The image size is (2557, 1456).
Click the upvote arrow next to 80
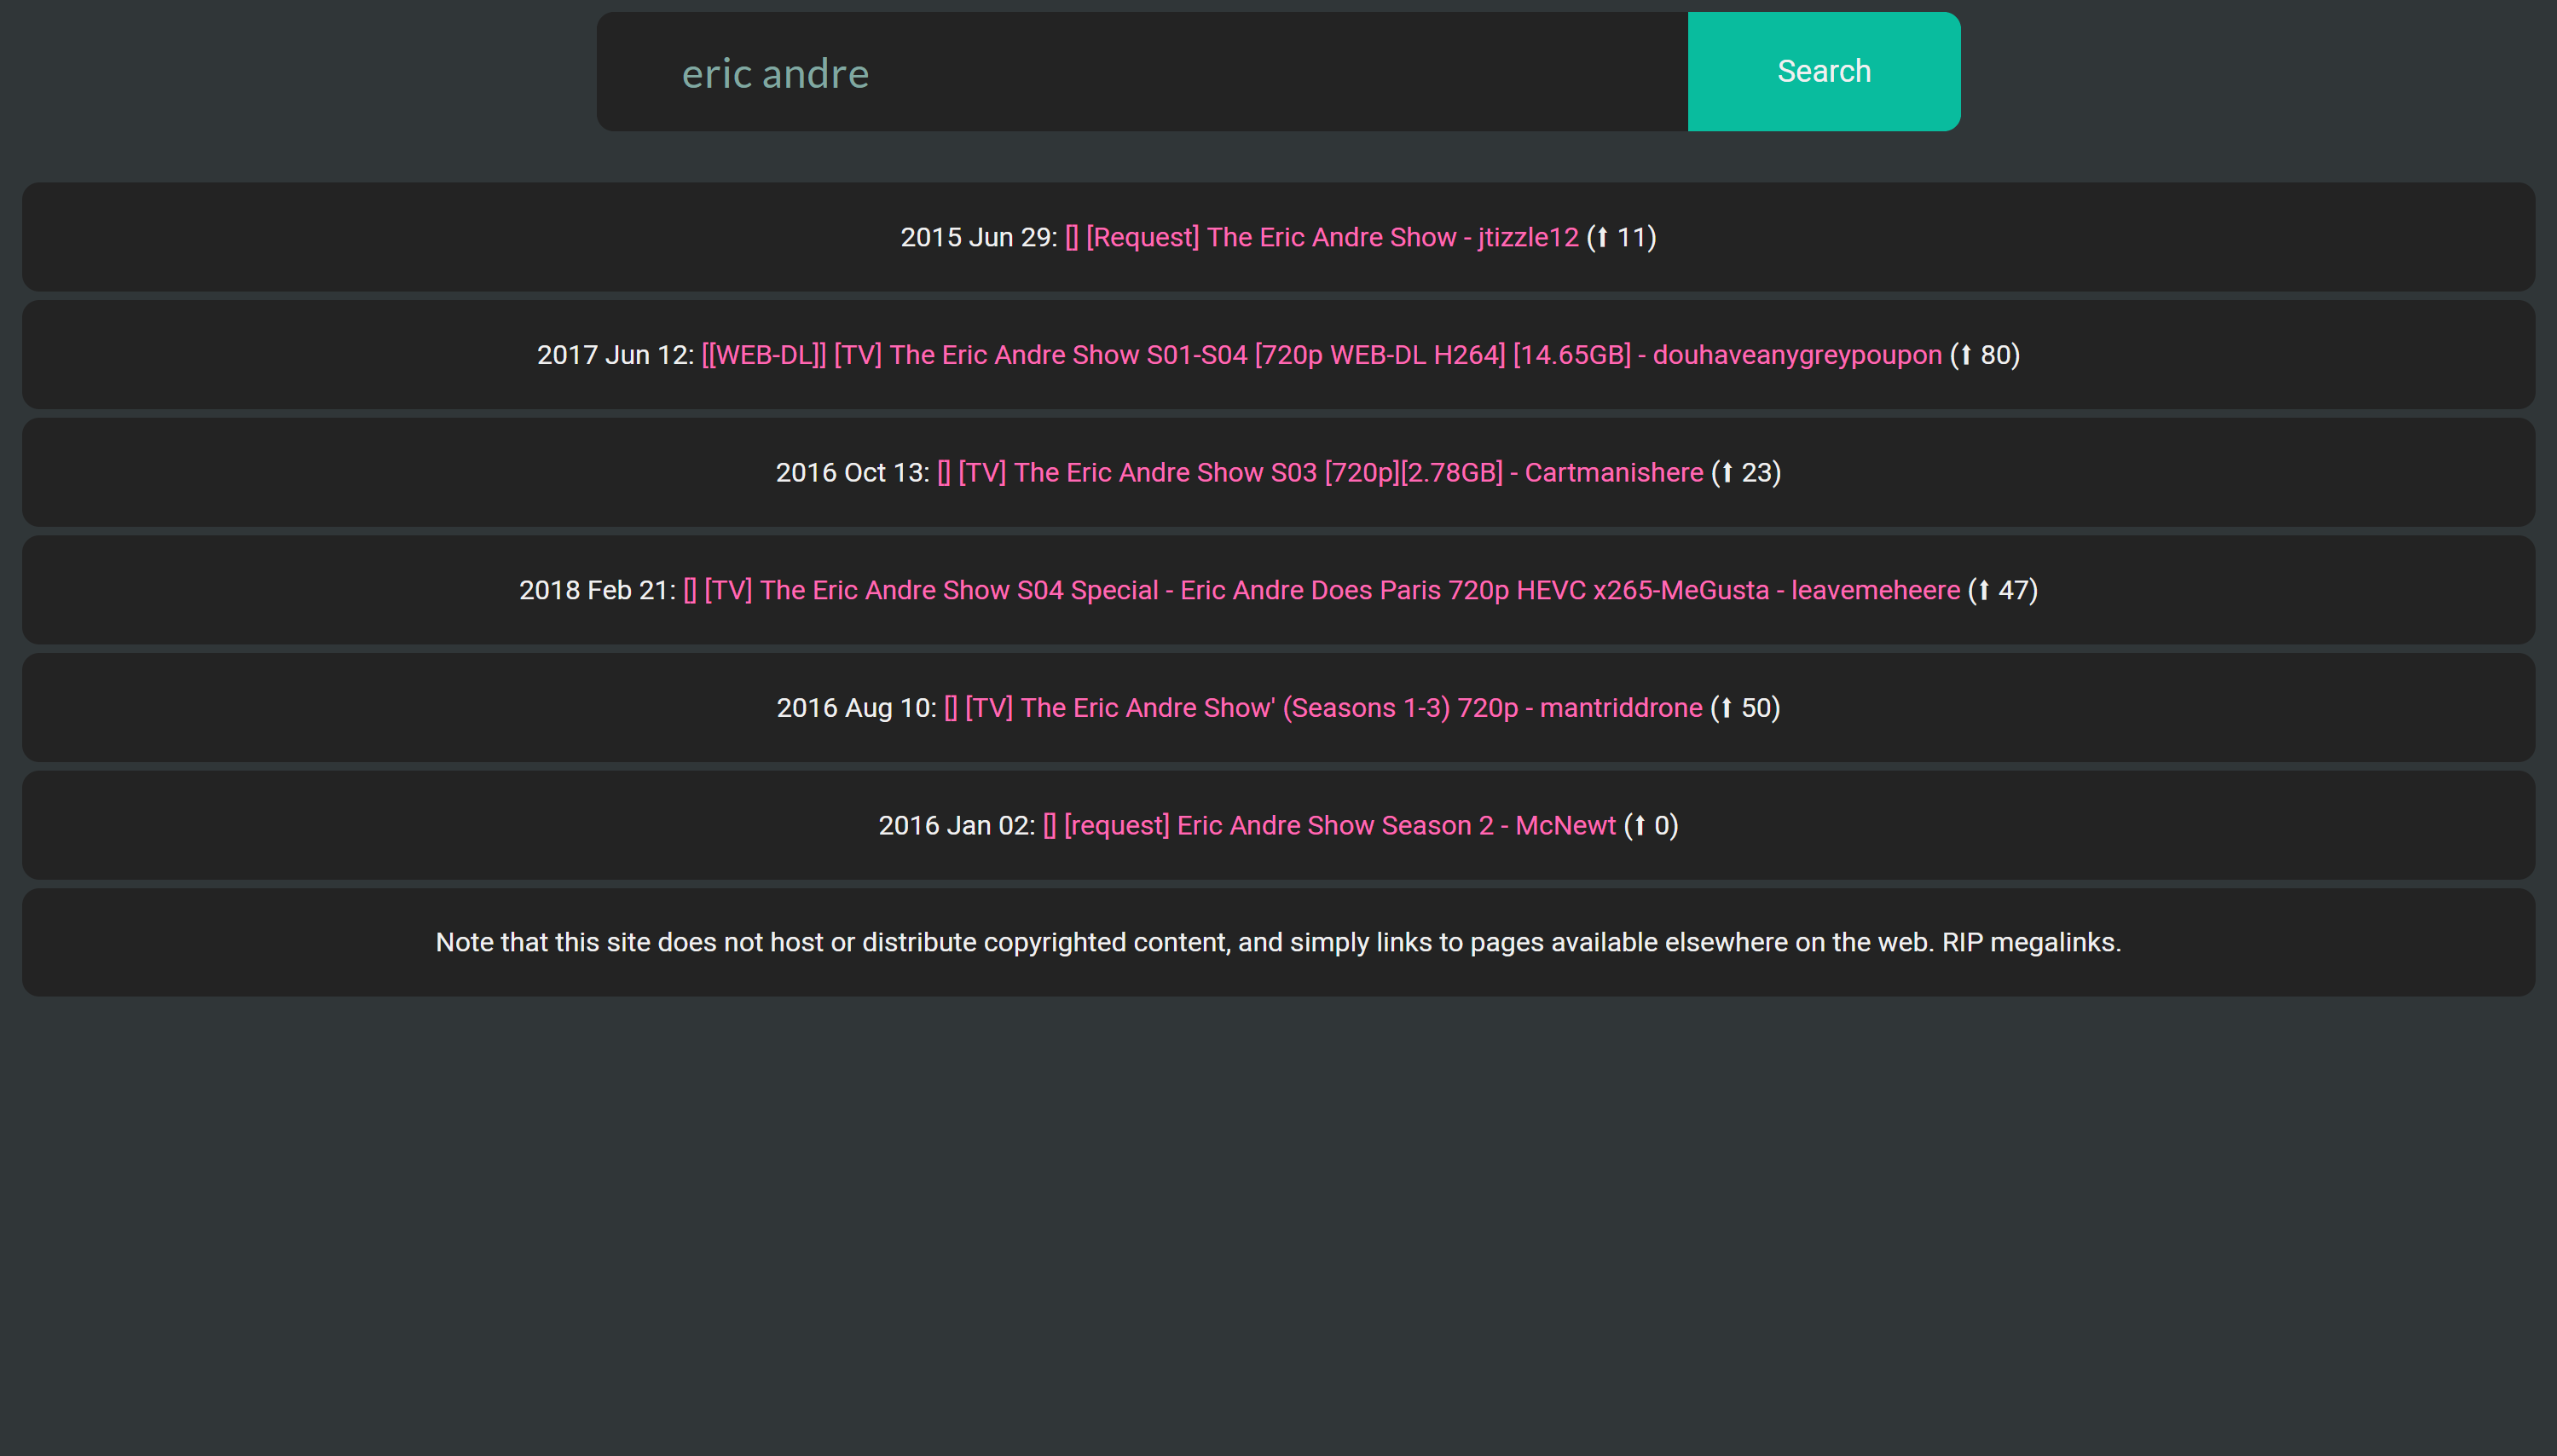point(1966,356)
